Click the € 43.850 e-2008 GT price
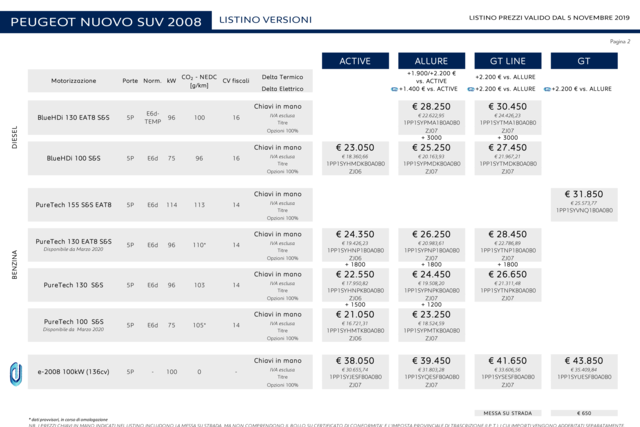Viewport: 640px width, 427px height. point(584,360)
